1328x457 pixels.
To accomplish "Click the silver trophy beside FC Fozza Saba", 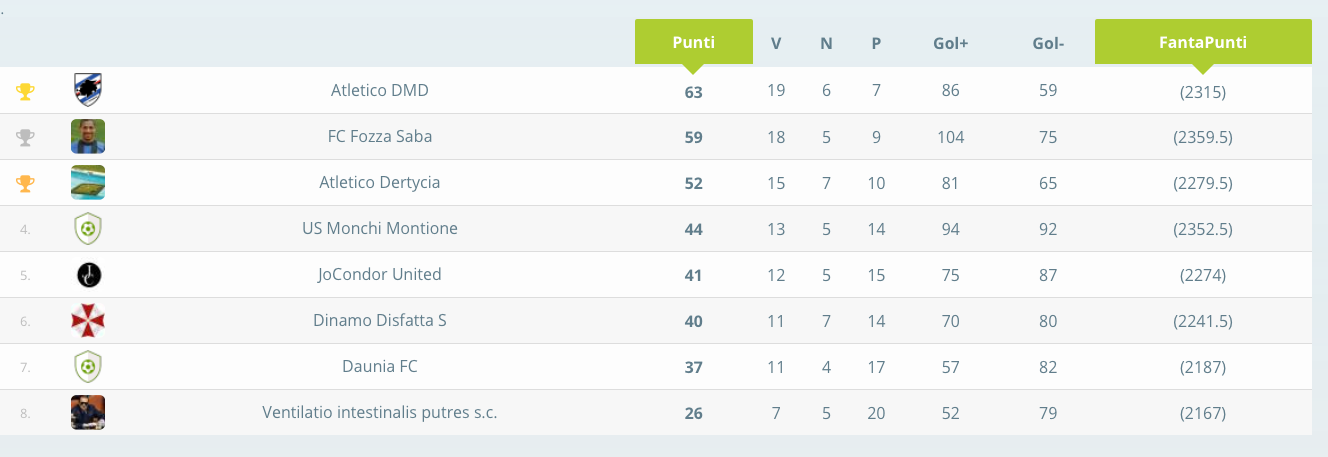I will [x=25, y=138].
